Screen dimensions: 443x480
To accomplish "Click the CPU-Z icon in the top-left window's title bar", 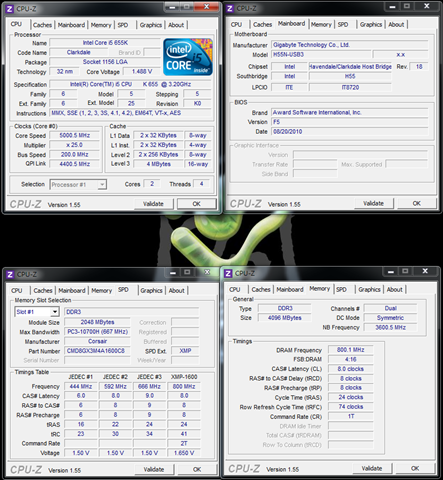I will coord(10,9).
